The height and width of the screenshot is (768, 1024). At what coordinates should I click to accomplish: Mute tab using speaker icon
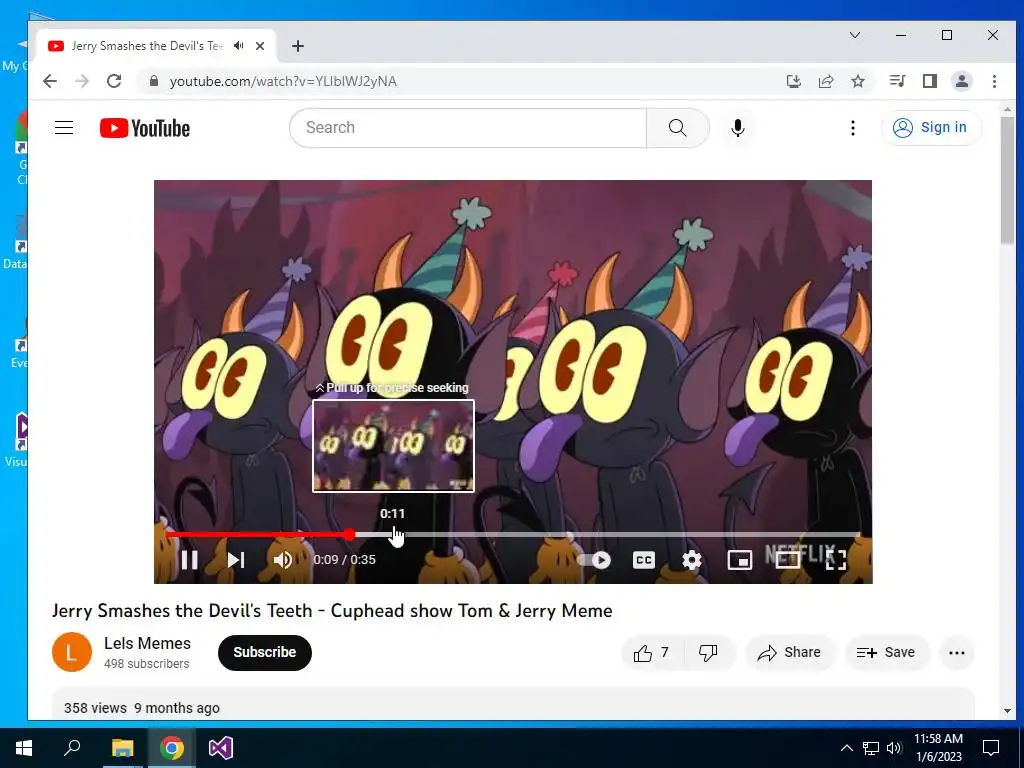click(239, 46)
